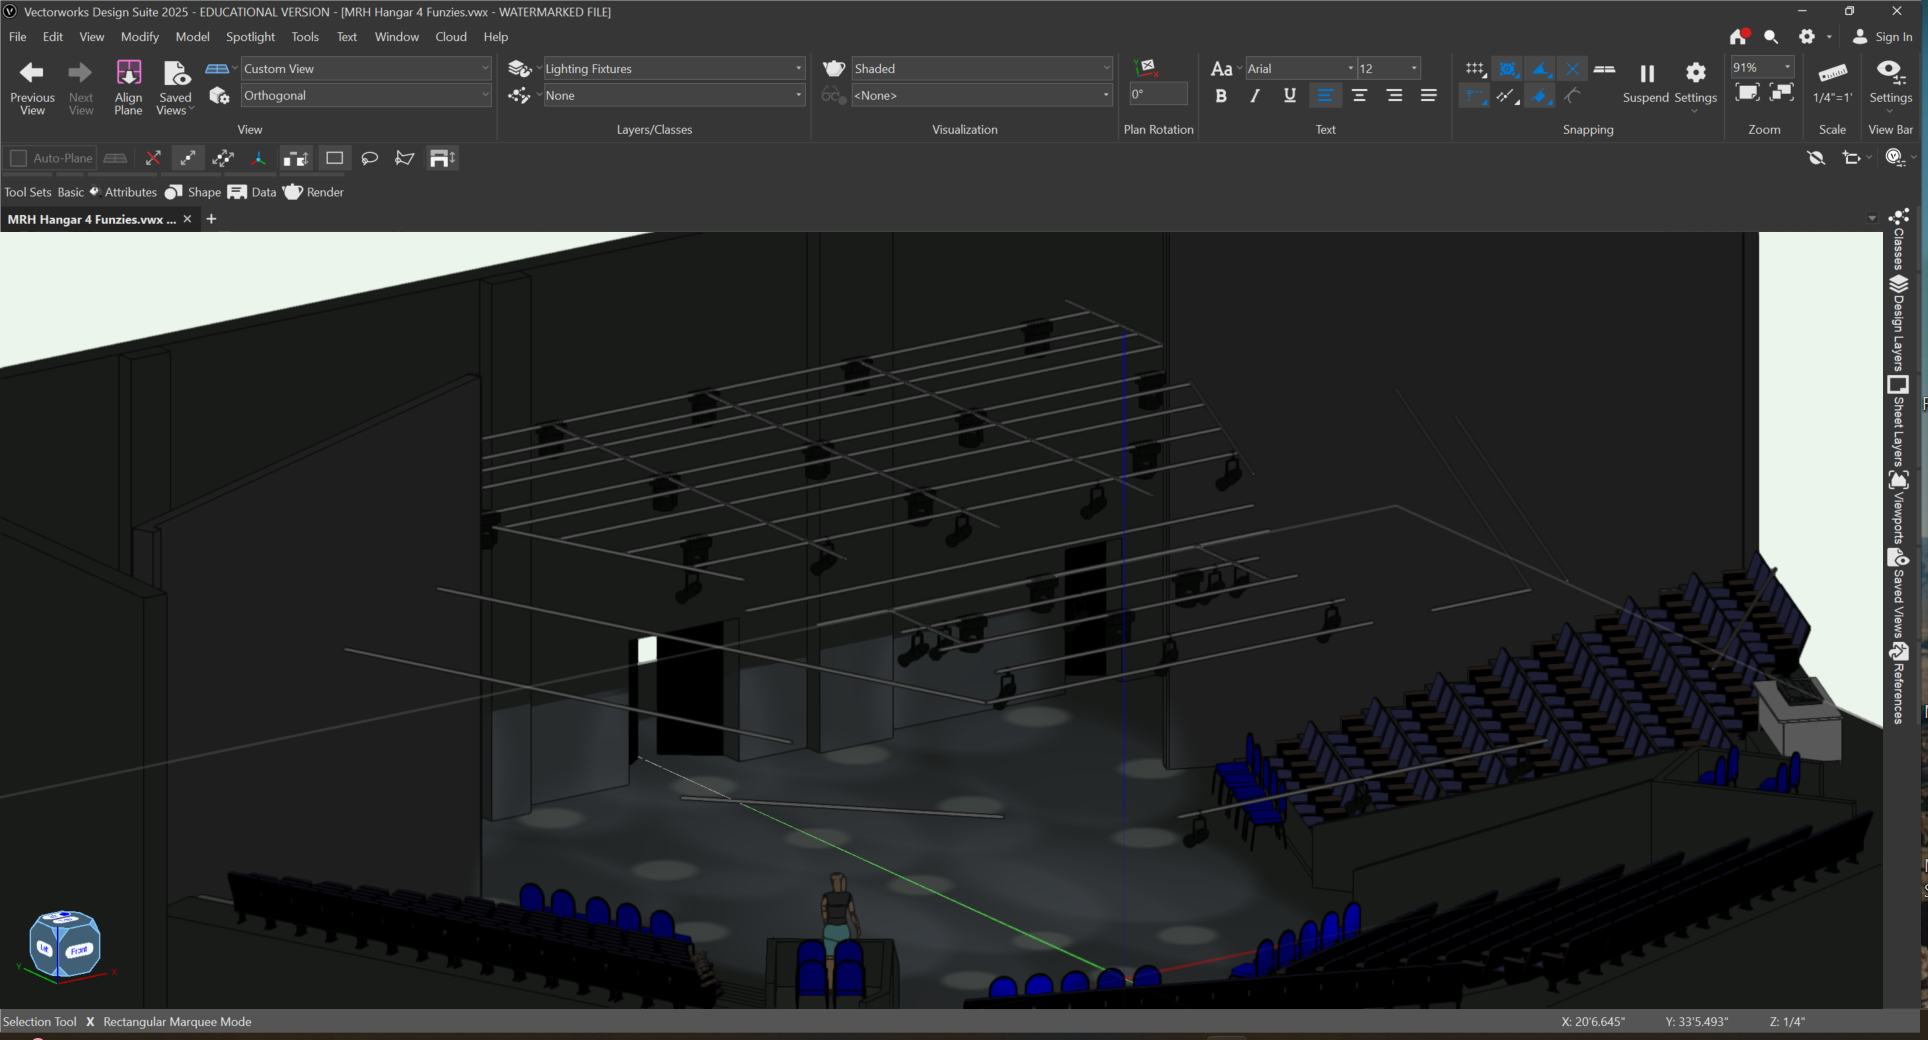The width and height of the screenshot is (1928, 1040).
Task: Open Saved Views in the View group
Action: (x=175, y=87)
